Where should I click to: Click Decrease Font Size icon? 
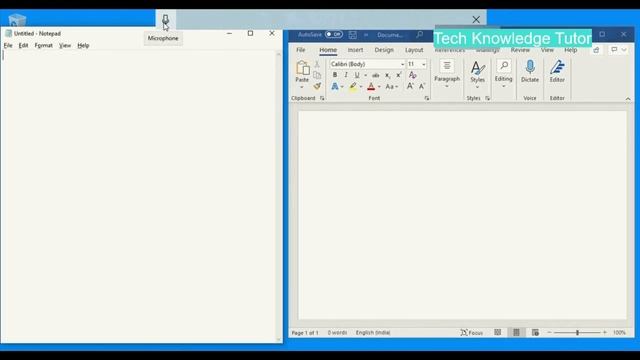(422, 86)
